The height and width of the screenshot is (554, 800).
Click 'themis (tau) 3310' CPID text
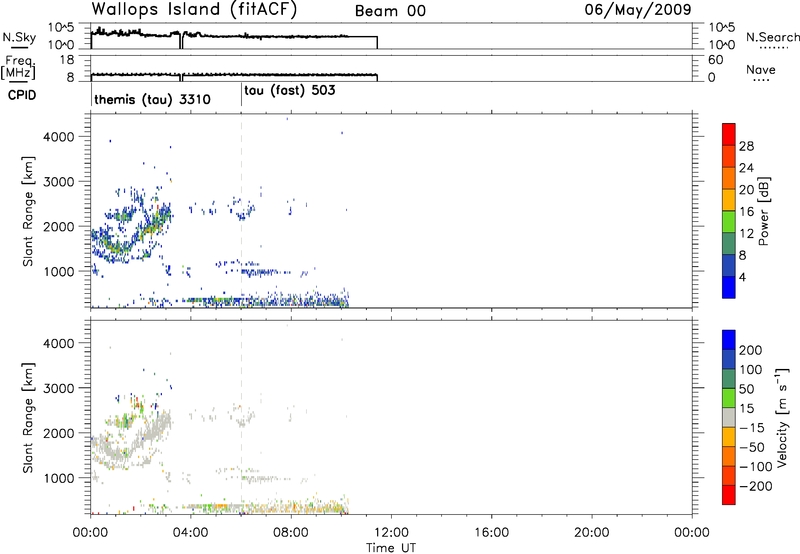pos(152,99)
